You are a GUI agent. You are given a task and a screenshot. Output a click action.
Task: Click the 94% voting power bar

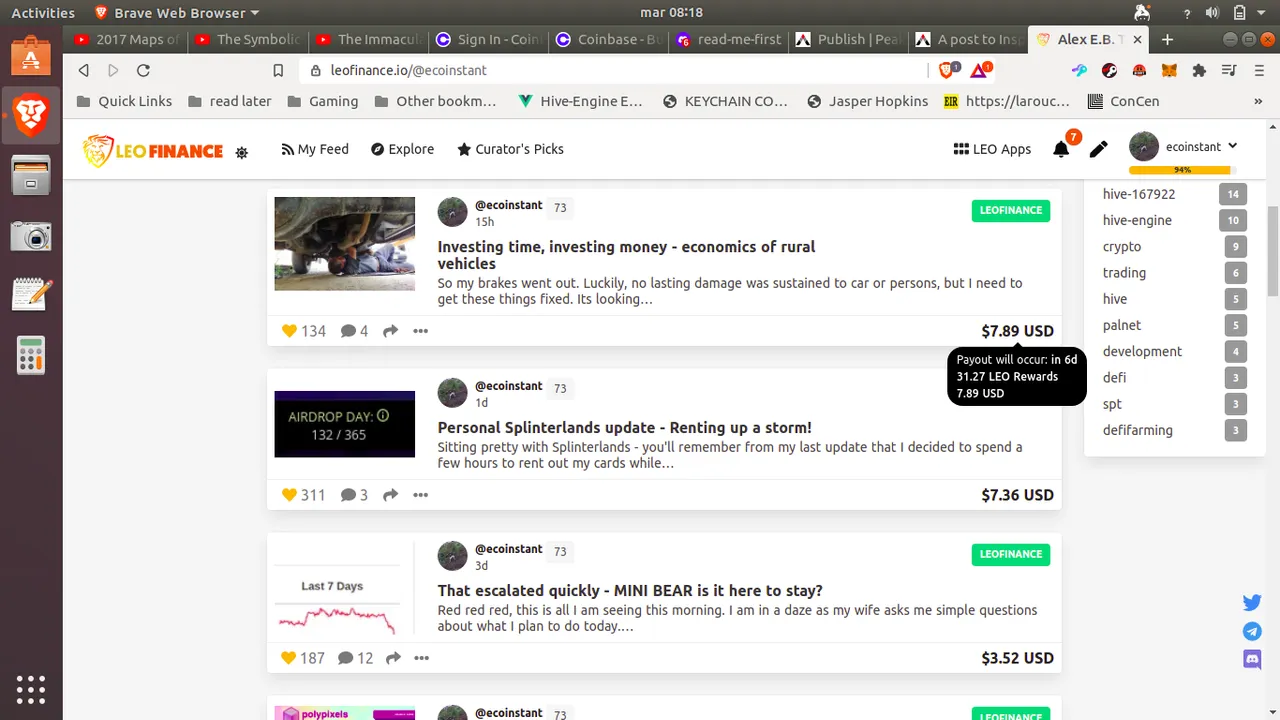(1183, 170)
